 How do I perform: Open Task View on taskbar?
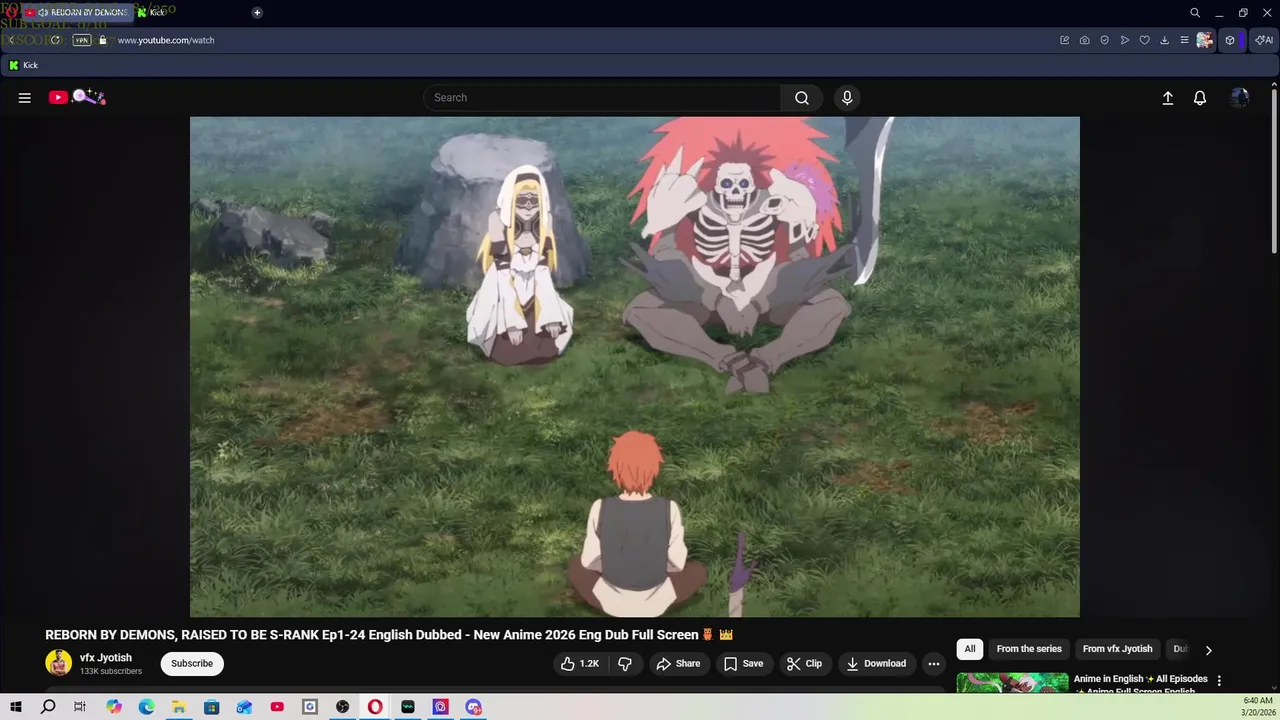[80, 707]
